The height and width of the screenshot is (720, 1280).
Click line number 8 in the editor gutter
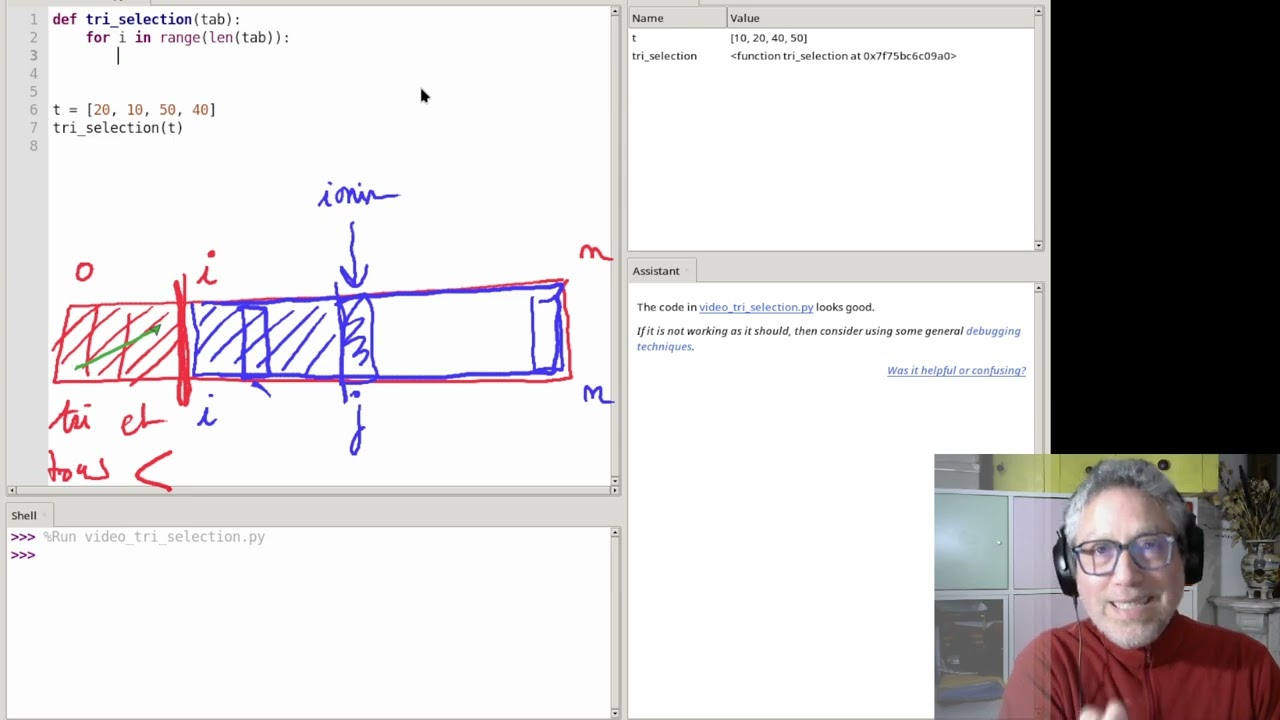[x=33, y=145]
